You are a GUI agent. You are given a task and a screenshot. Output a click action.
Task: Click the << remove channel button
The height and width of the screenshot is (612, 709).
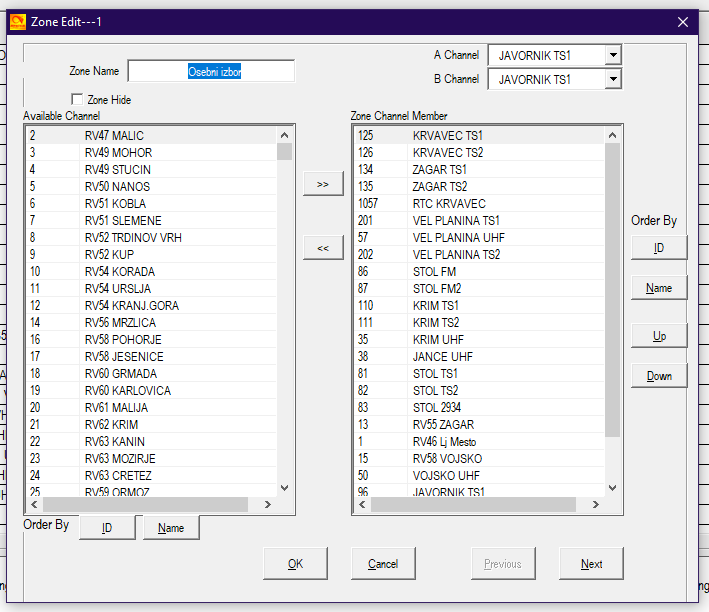point(322,248)
